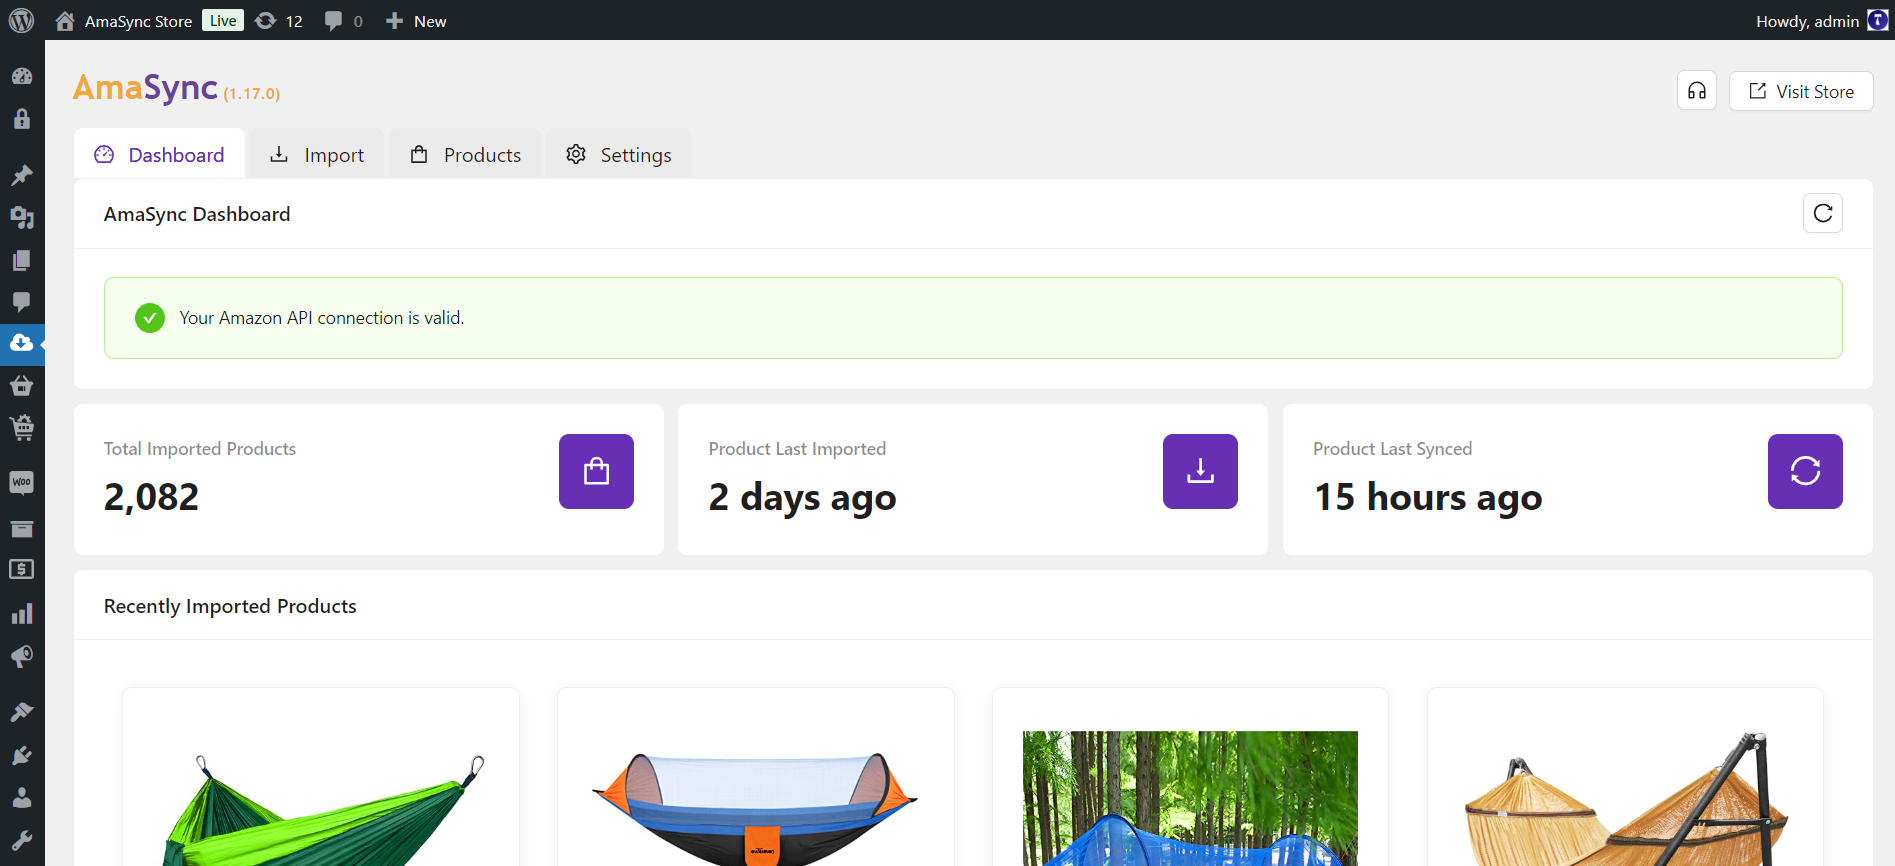Open the Analytics bar chart sidebar icon
The height and width of the screenshot is (866, 1895).
[21, 614]
